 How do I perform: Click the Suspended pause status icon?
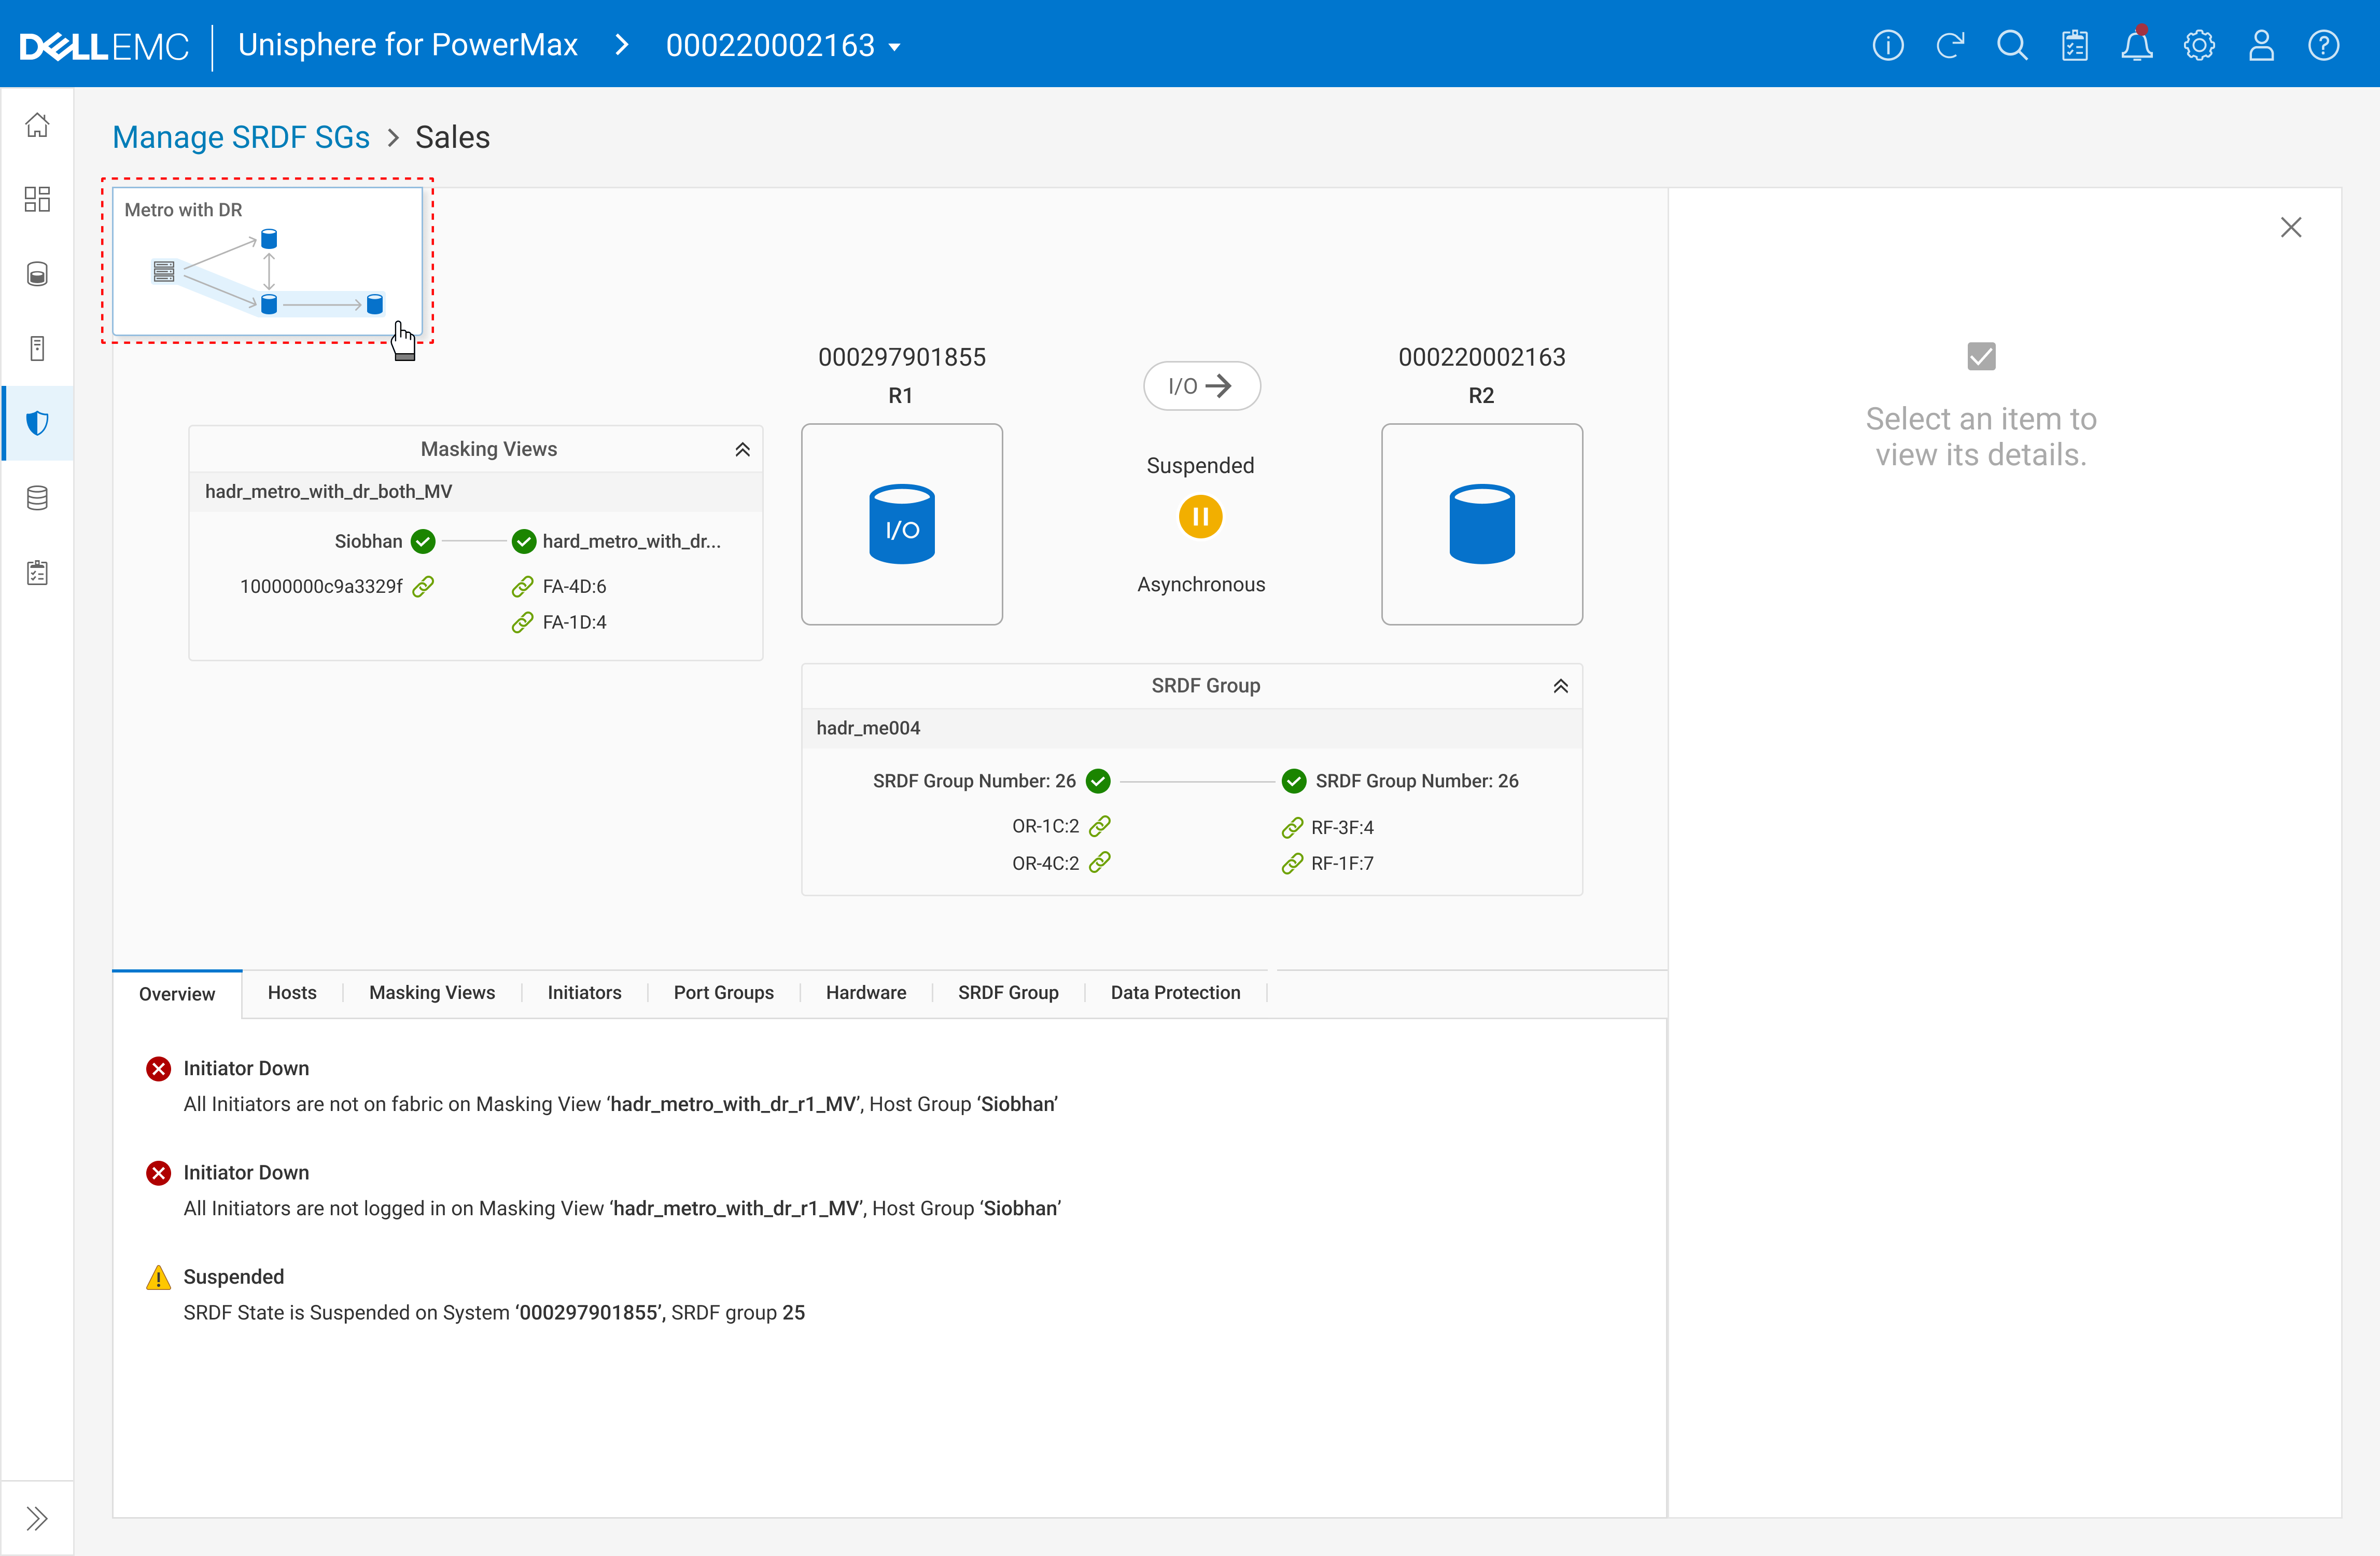pos(1200,517)
